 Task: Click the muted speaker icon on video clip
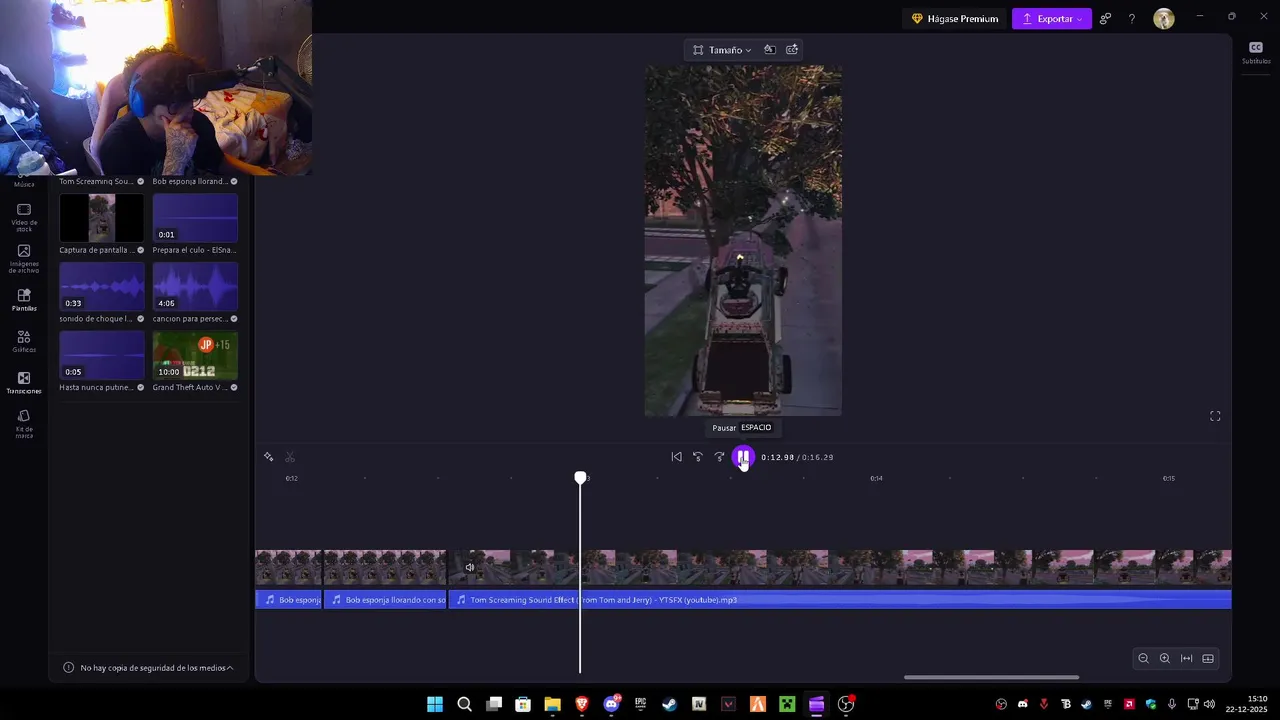(x=469, y=567)
